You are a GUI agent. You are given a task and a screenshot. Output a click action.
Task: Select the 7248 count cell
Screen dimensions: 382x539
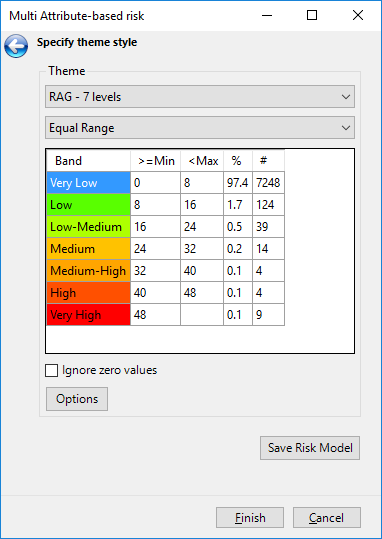[x=268, y=183]
